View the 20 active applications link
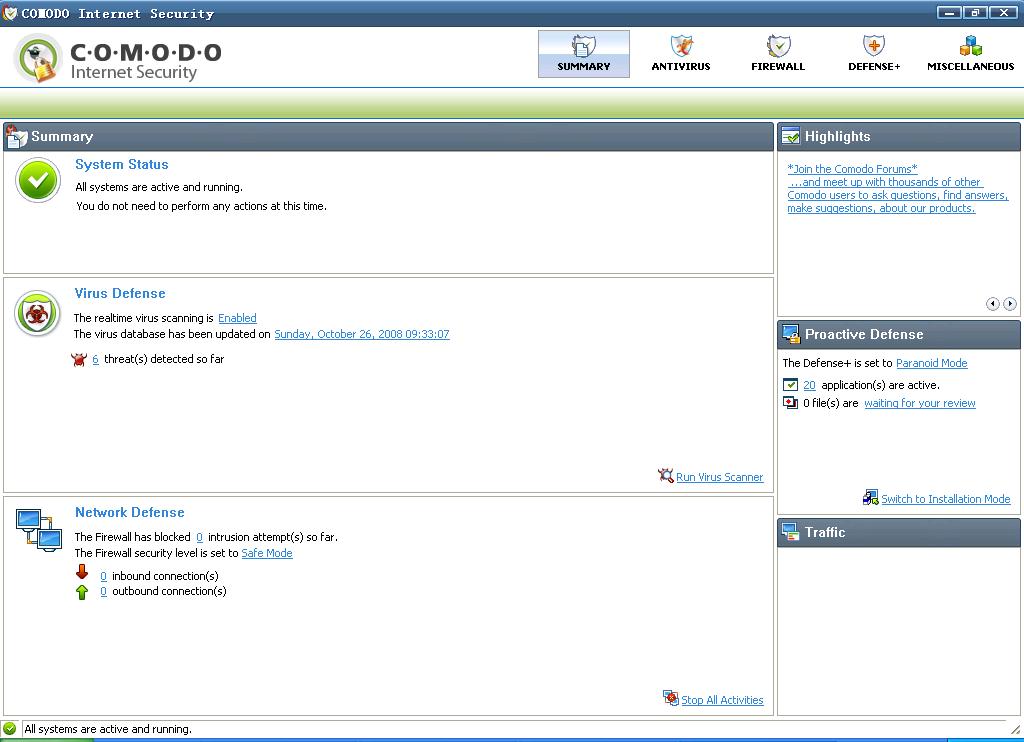The width and height of the screenshot is (1024, 742). [x=809, y=385]
